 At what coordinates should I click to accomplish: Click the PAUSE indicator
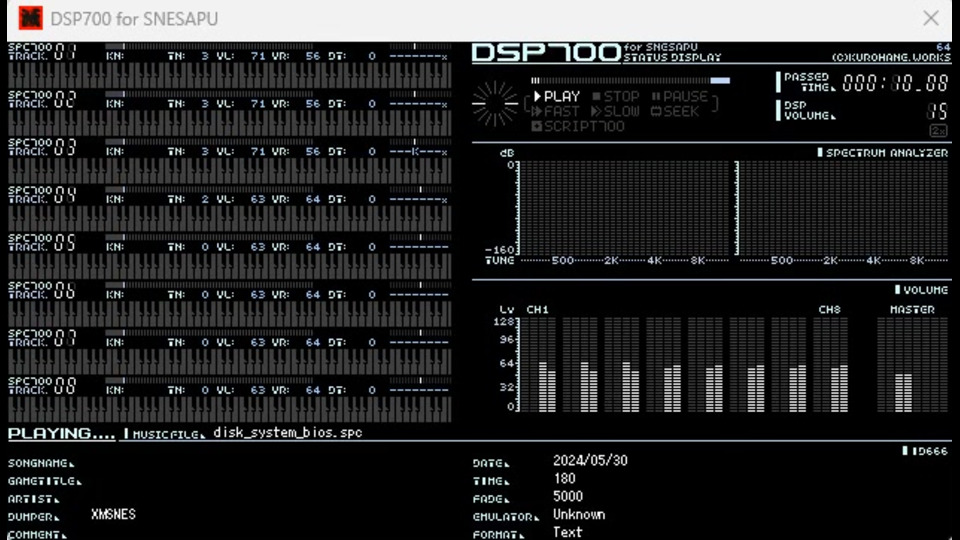tap(680, 97)
